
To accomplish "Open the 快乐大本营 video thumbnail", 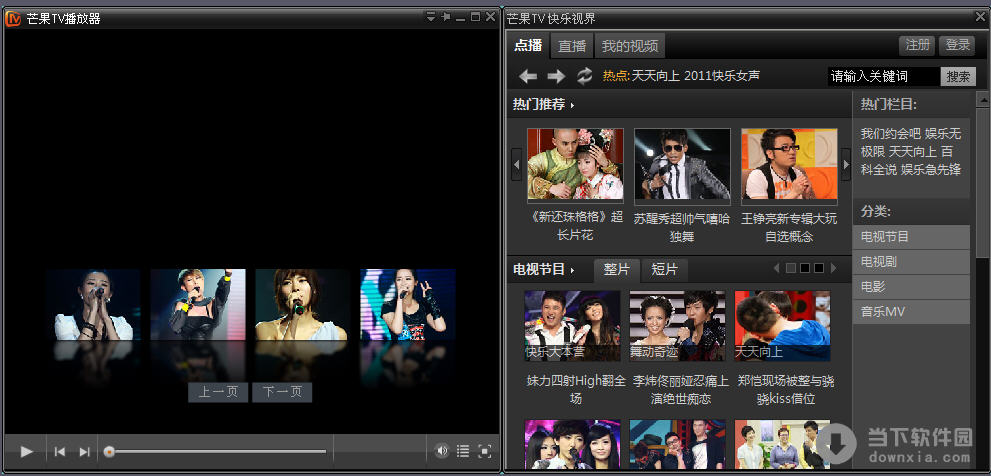I will [573, 326].
